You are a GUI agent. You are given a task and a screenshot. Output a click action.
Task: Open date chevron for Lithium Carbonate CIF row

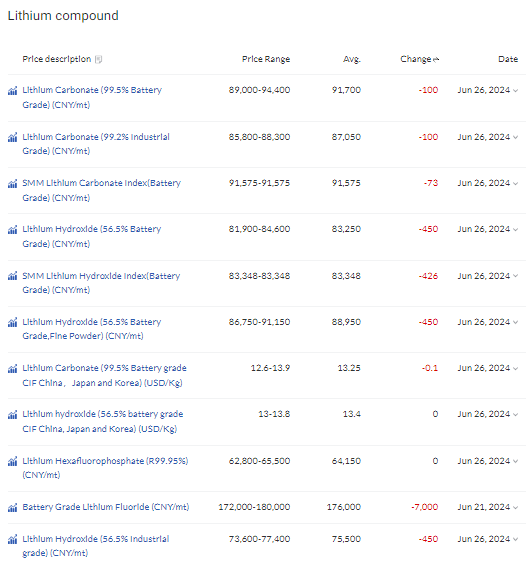(x=516, y=368)
